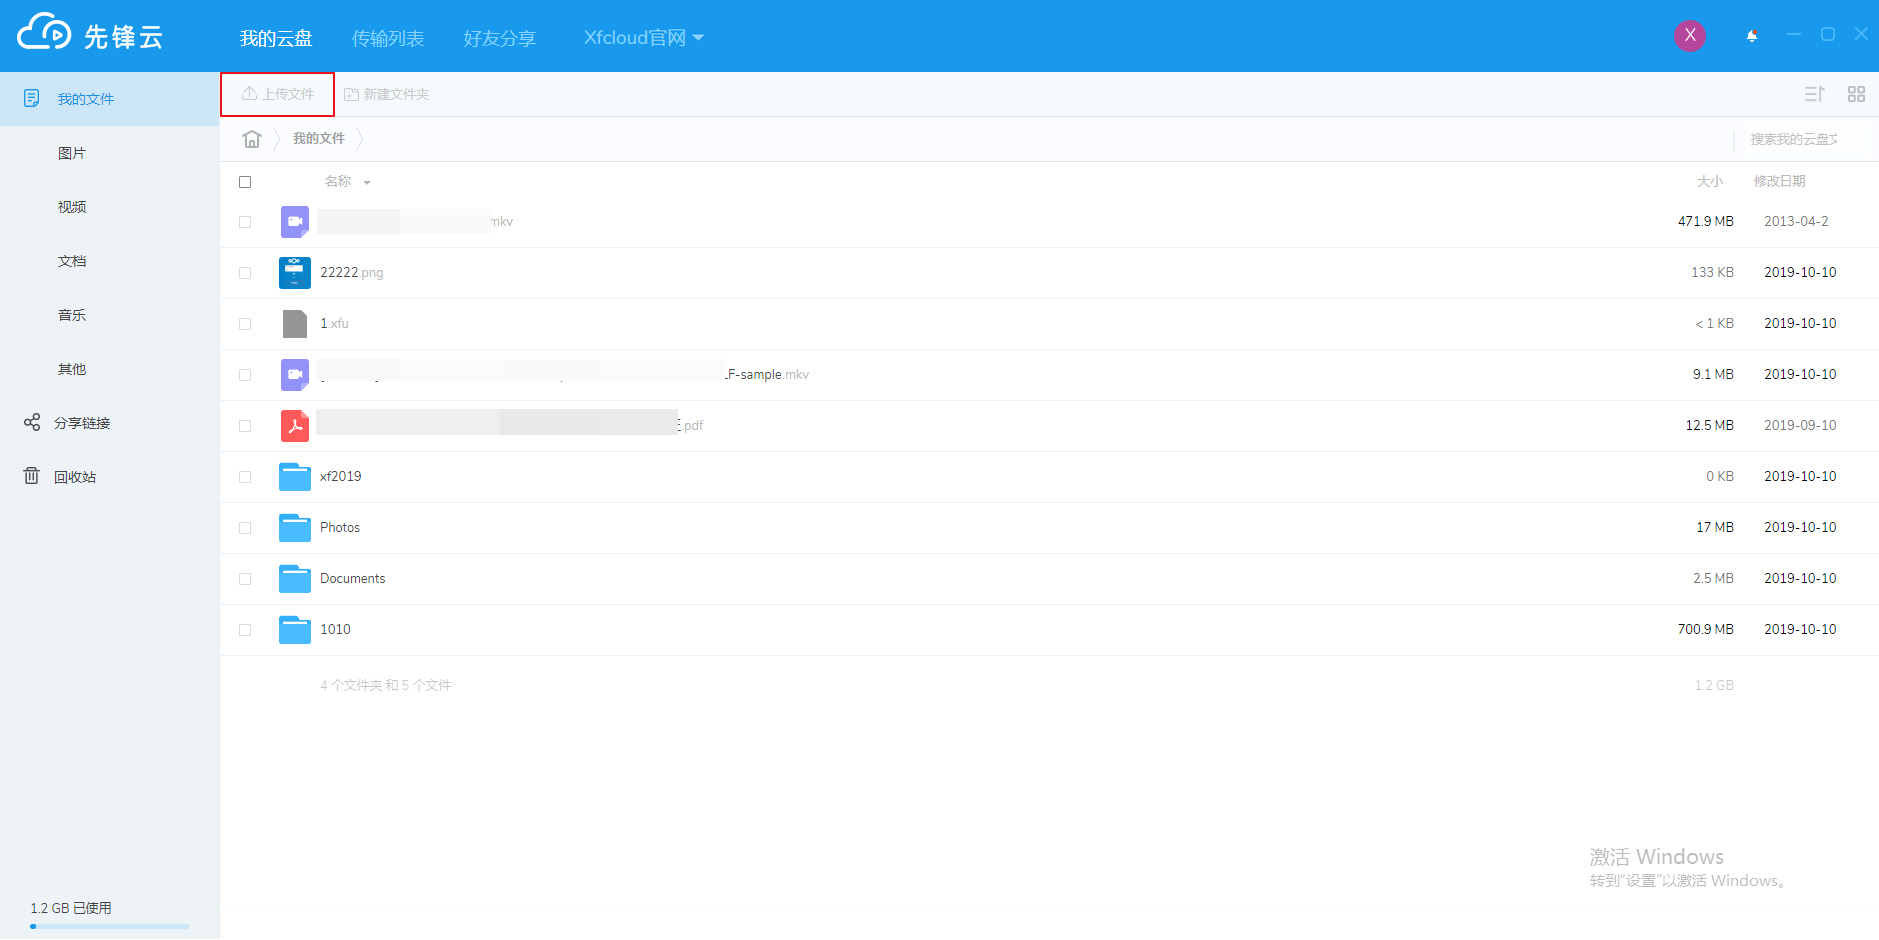Click the storage usage progress bar
This screenshot has width=1879, height=940.
tap(109, 926)
